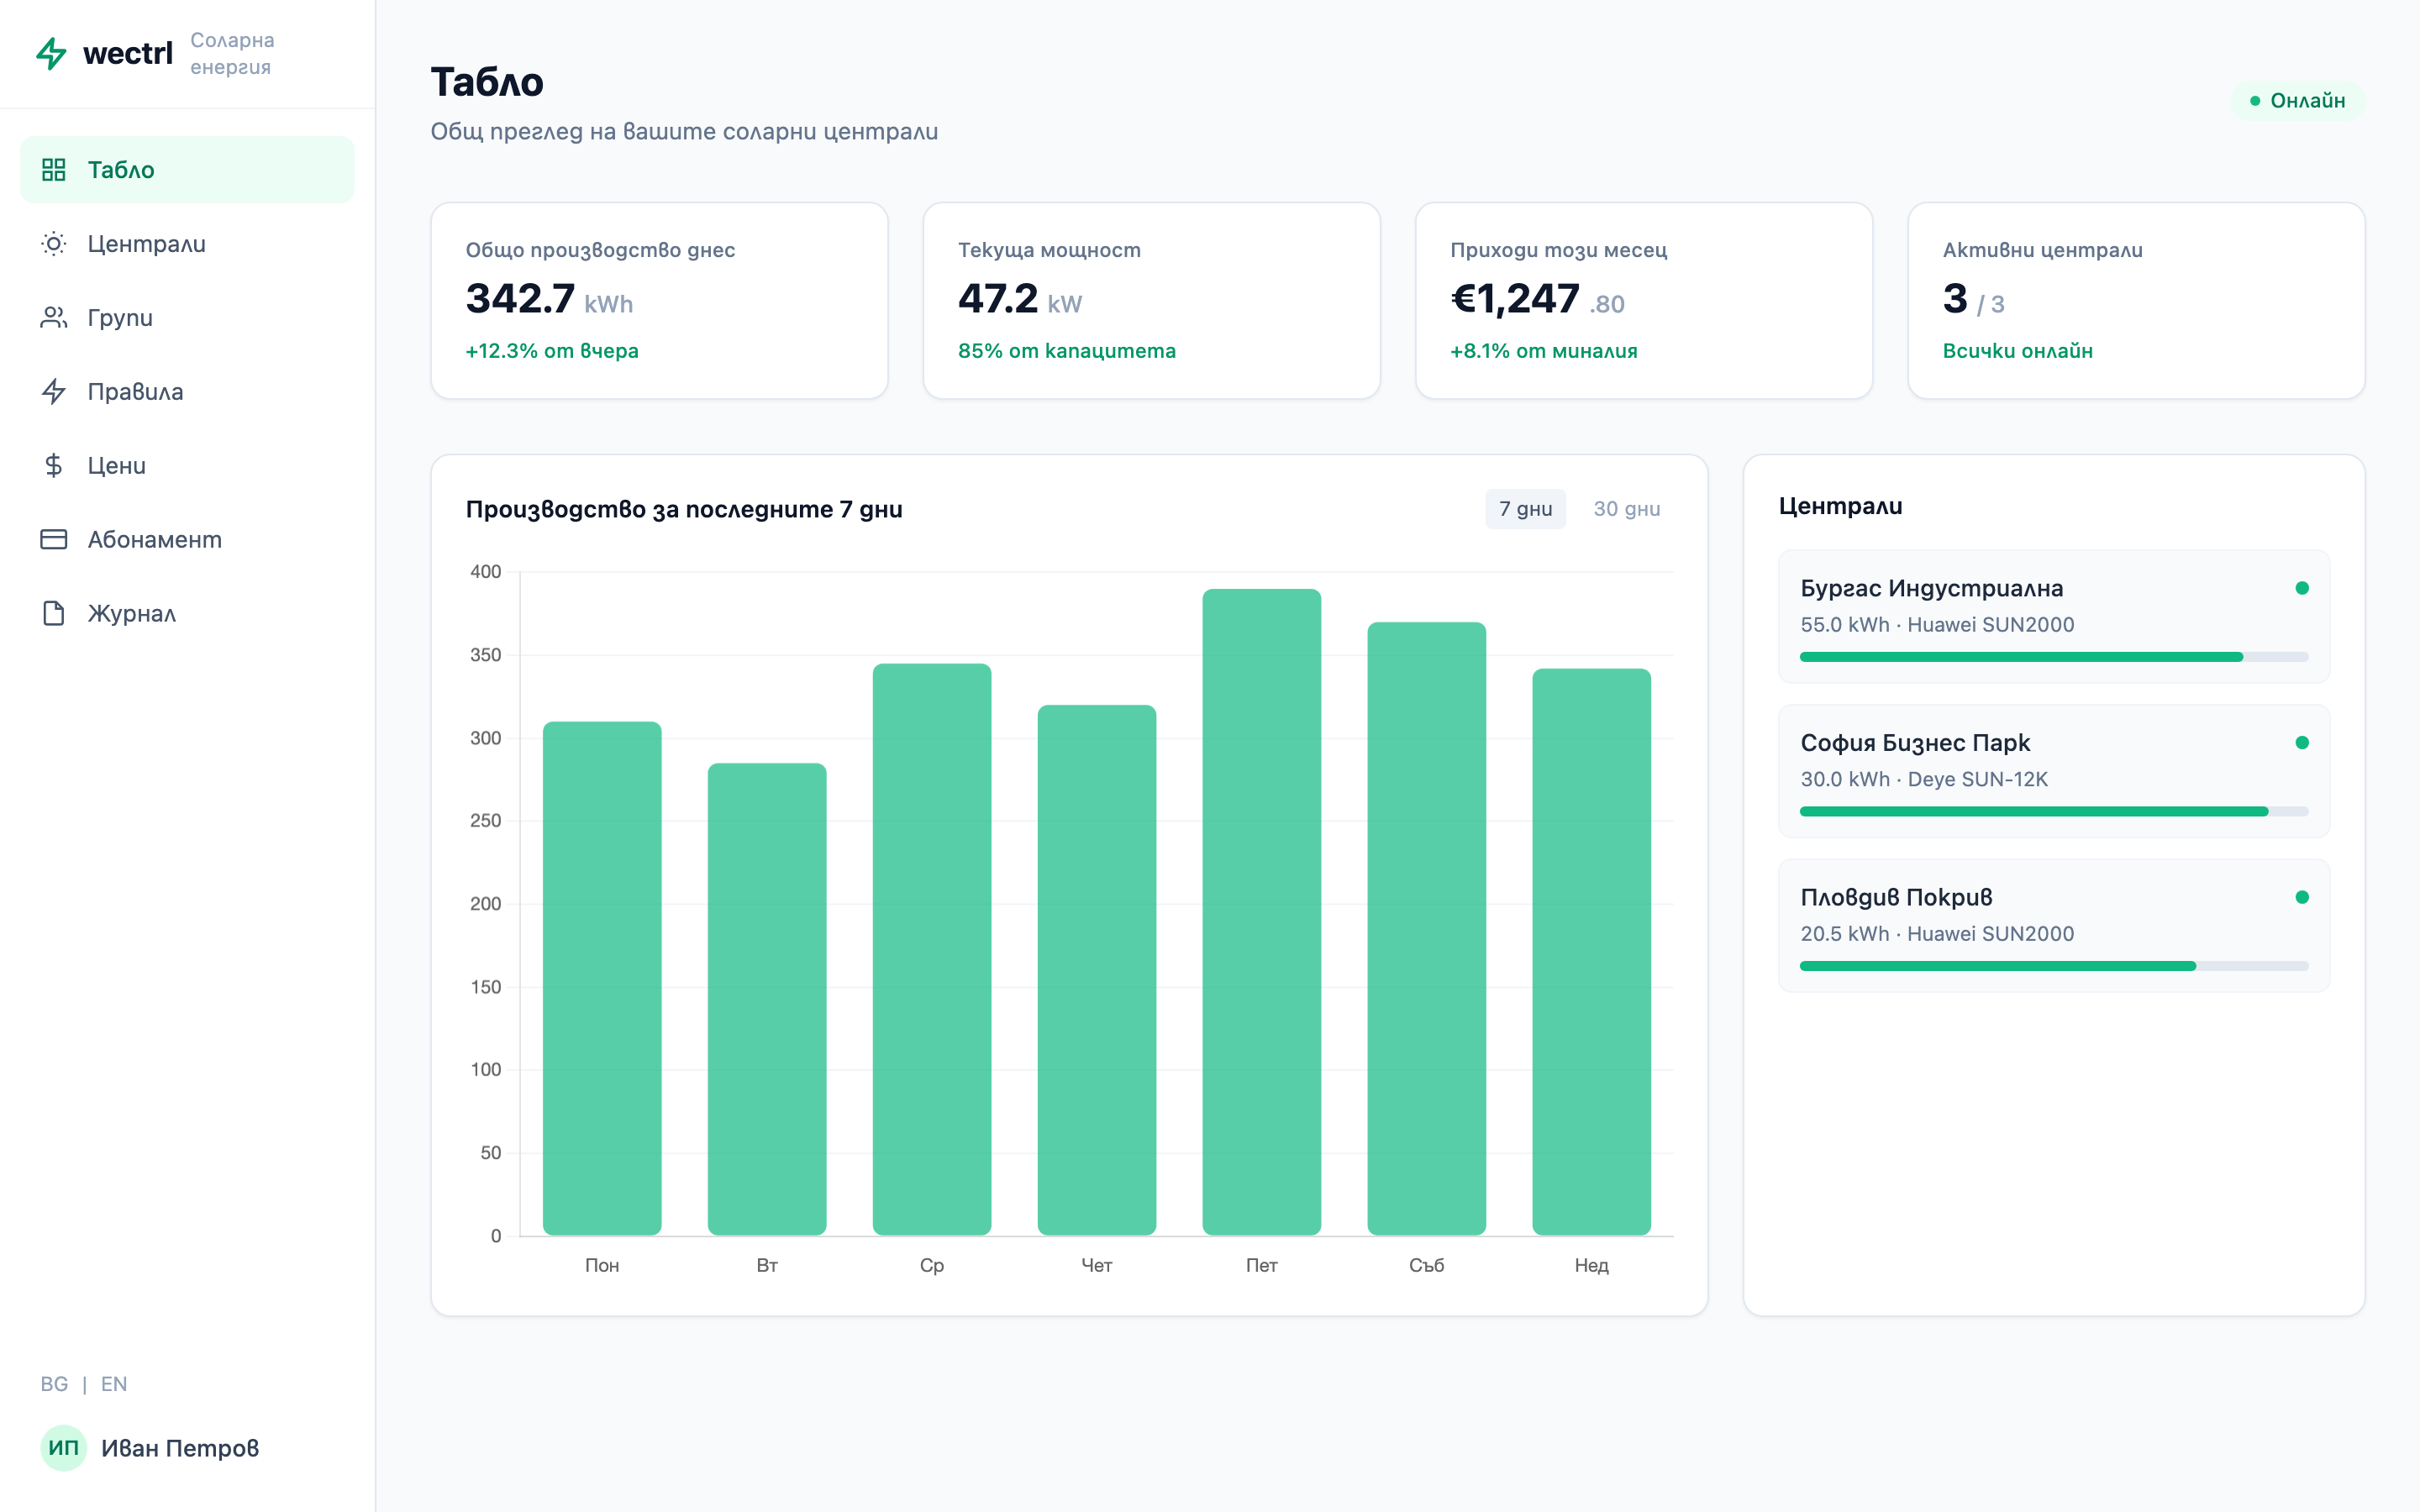Select the Табло dashboard grid icon
This screenshot has height=1512, width=2420.
[55, 169]
